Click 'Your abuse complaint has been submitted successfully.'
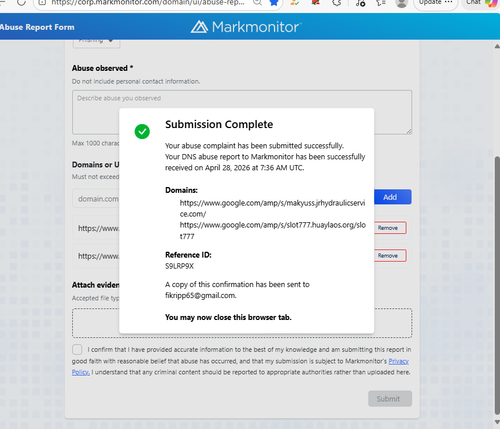 (x=254, y=146)
